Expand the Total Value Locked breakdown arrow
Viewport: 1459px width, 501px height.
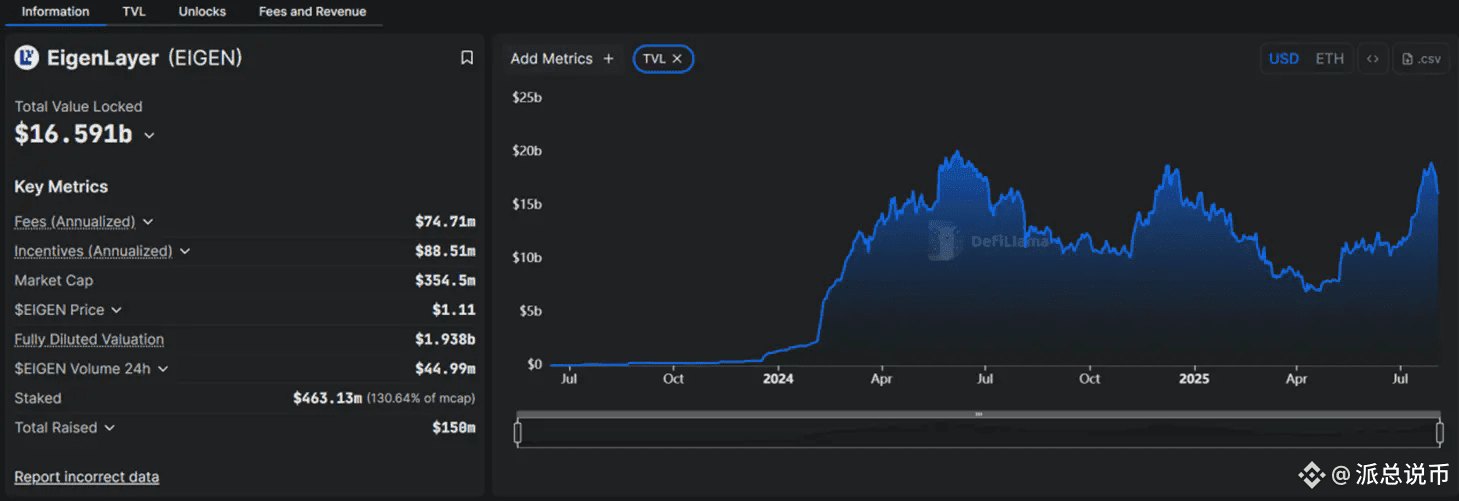click(150, 135)
